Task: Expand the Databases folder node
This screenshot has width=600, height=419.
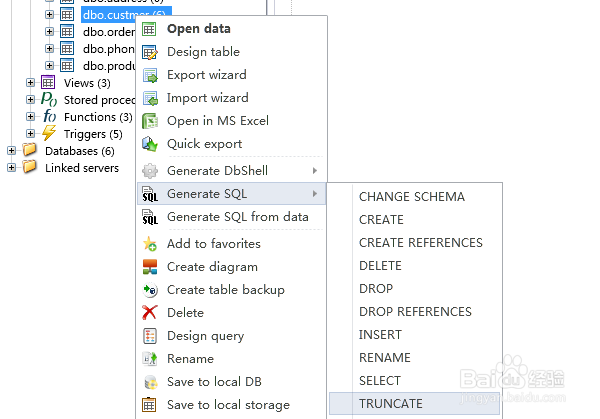Action: coord(12,151)
